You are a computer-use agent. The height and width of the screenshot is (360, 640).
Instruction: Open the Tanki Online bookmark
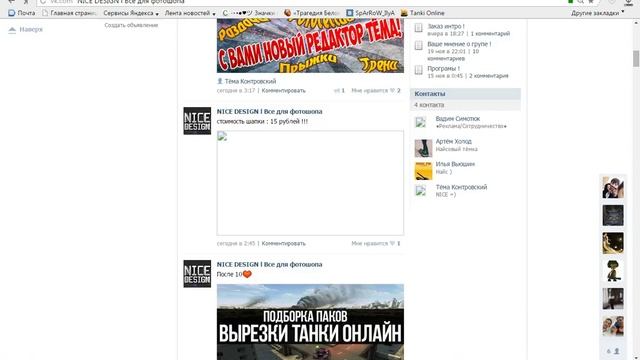(423, 13)
